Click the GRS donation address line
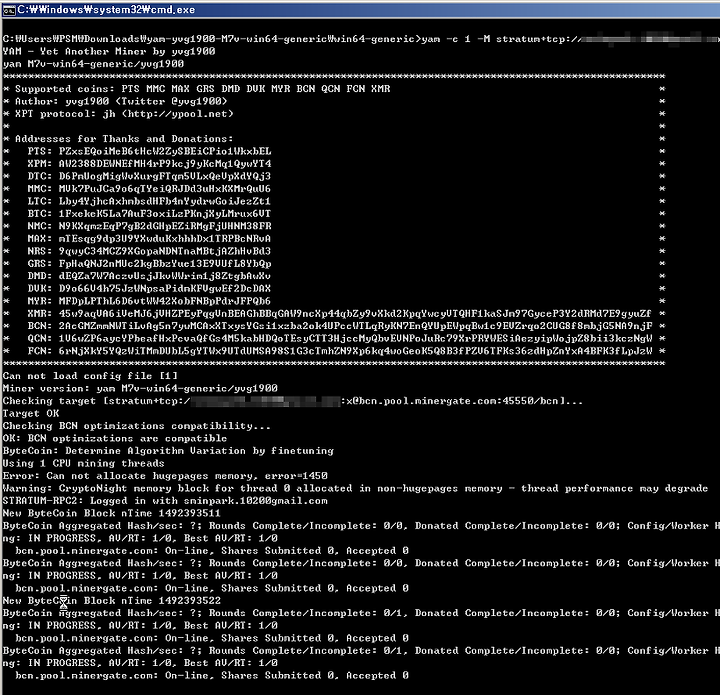720x695 pixels. (149, 263)
